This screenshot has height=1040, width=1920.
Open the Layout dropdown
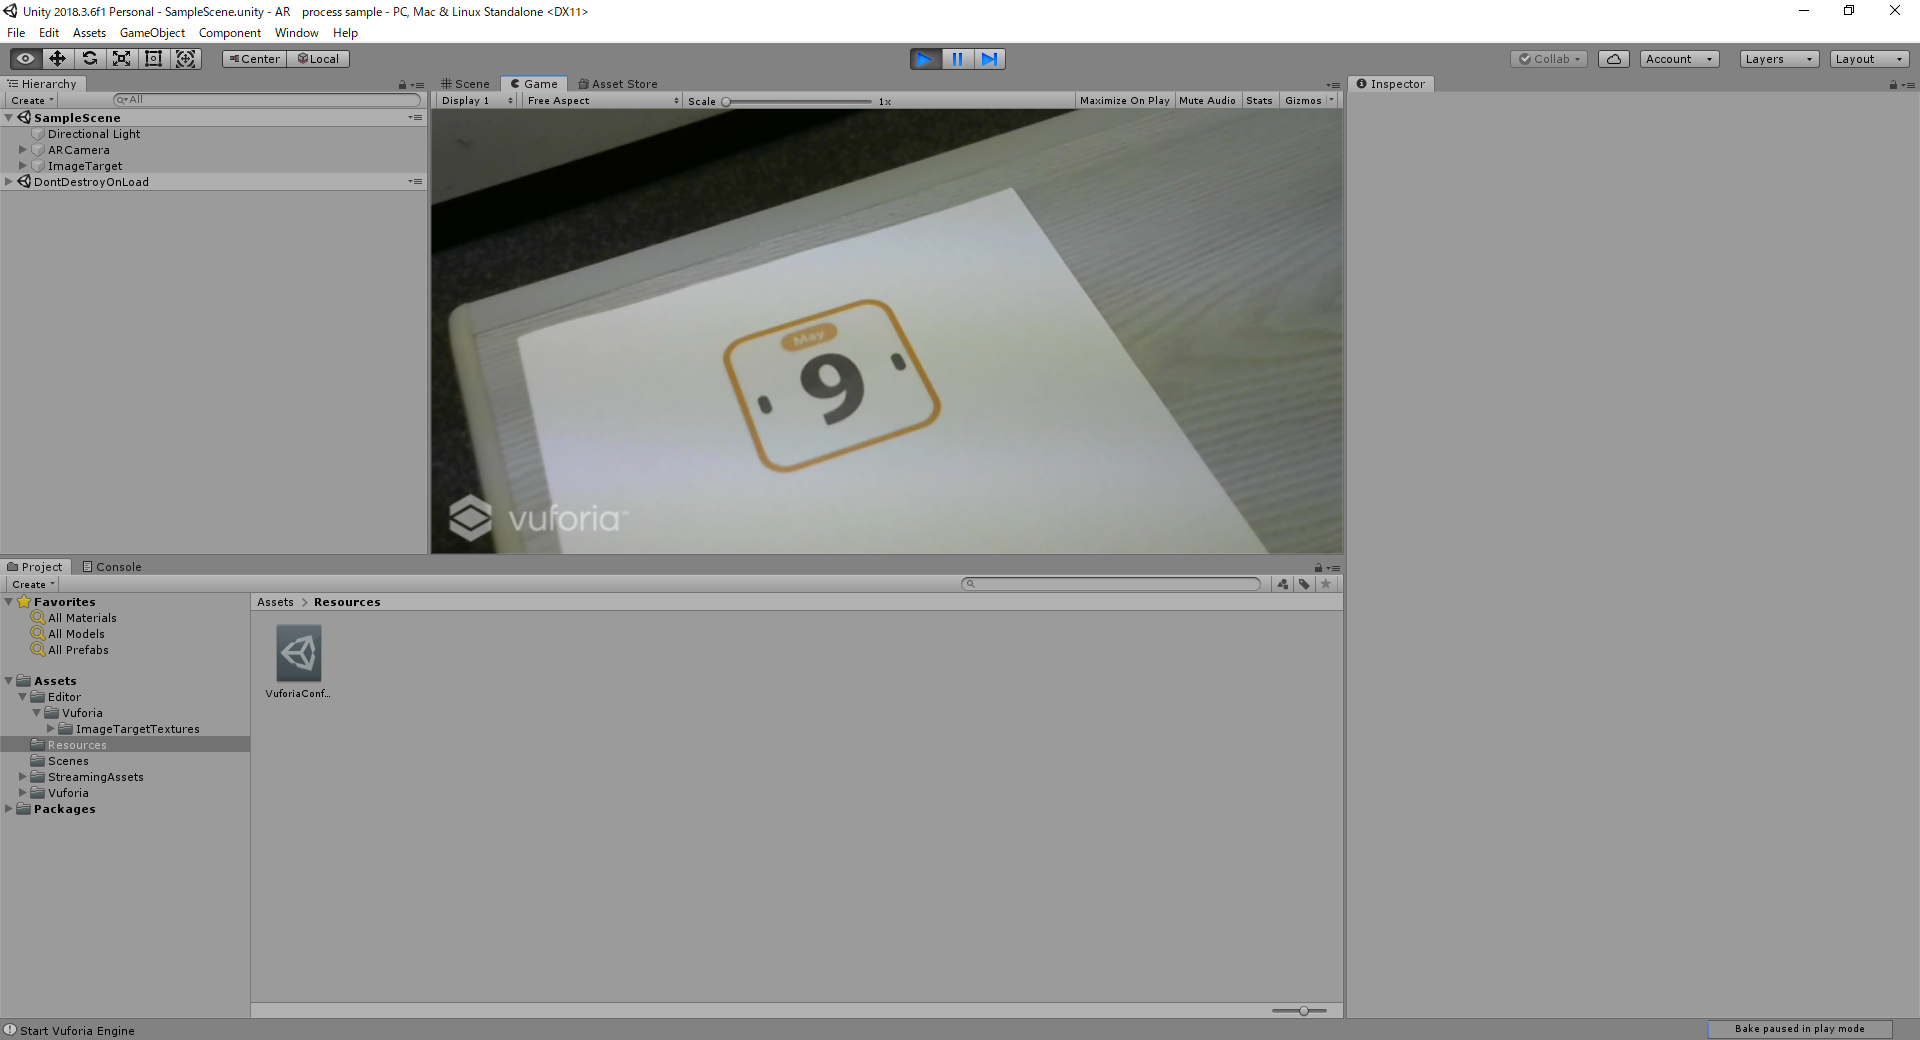pyautogui.click(x=1869, y=59)
